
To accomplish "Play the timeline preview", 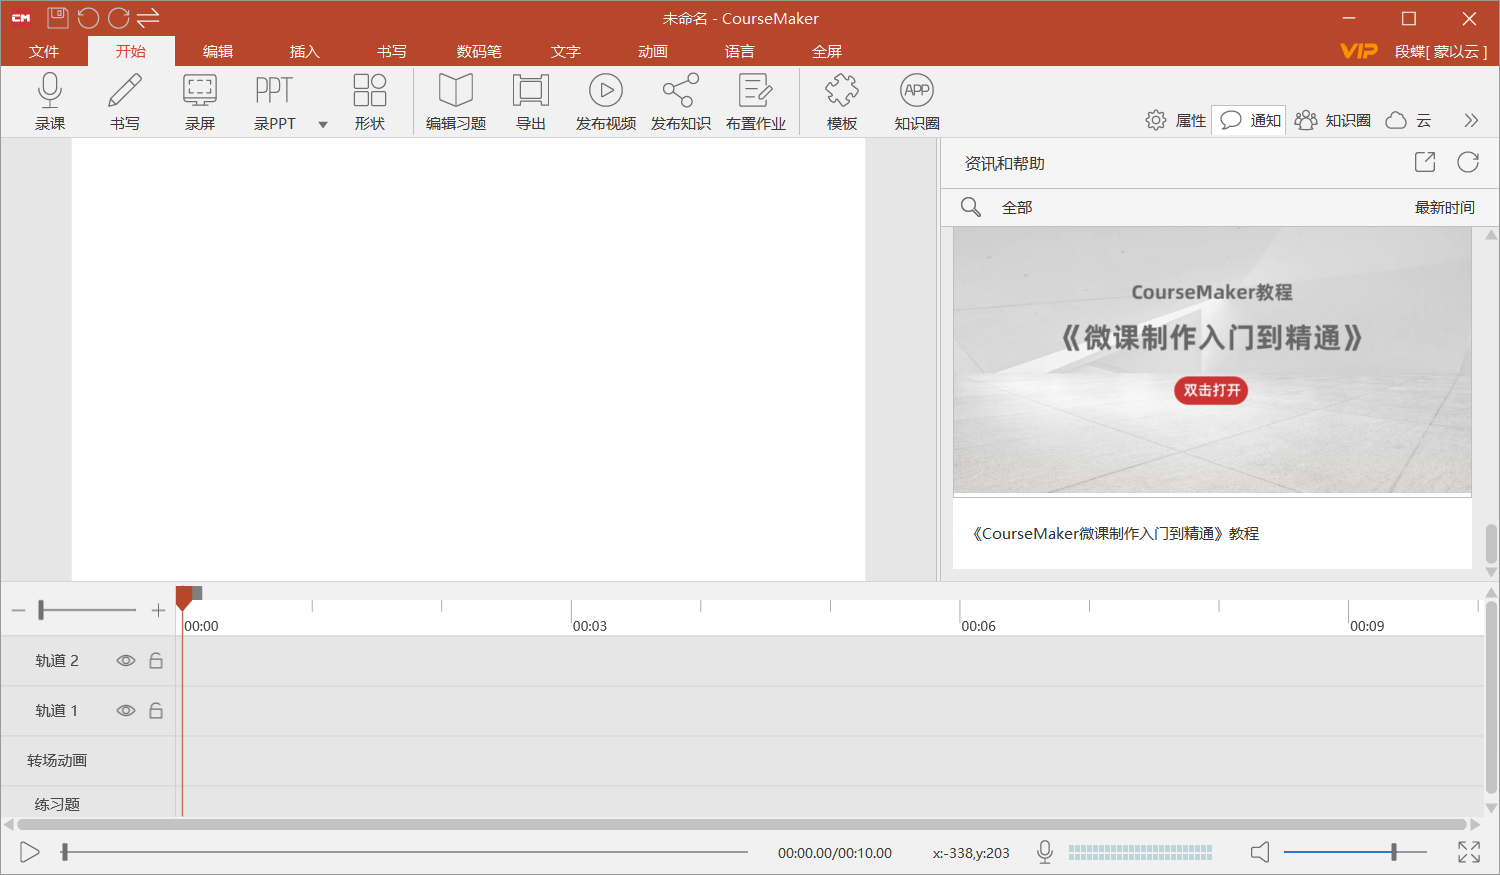I will [x=30, y=852].
